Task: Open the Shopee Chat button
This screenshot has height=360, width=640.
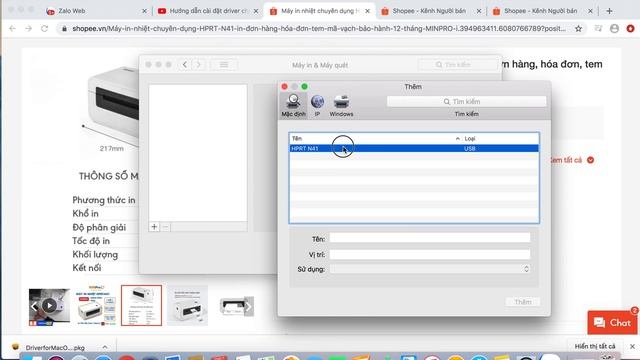Action: 612,322
